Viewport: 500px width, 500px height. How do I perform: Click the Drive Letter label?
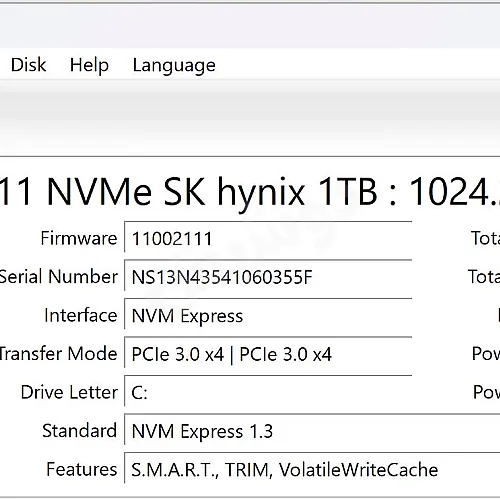click(69, 392)
